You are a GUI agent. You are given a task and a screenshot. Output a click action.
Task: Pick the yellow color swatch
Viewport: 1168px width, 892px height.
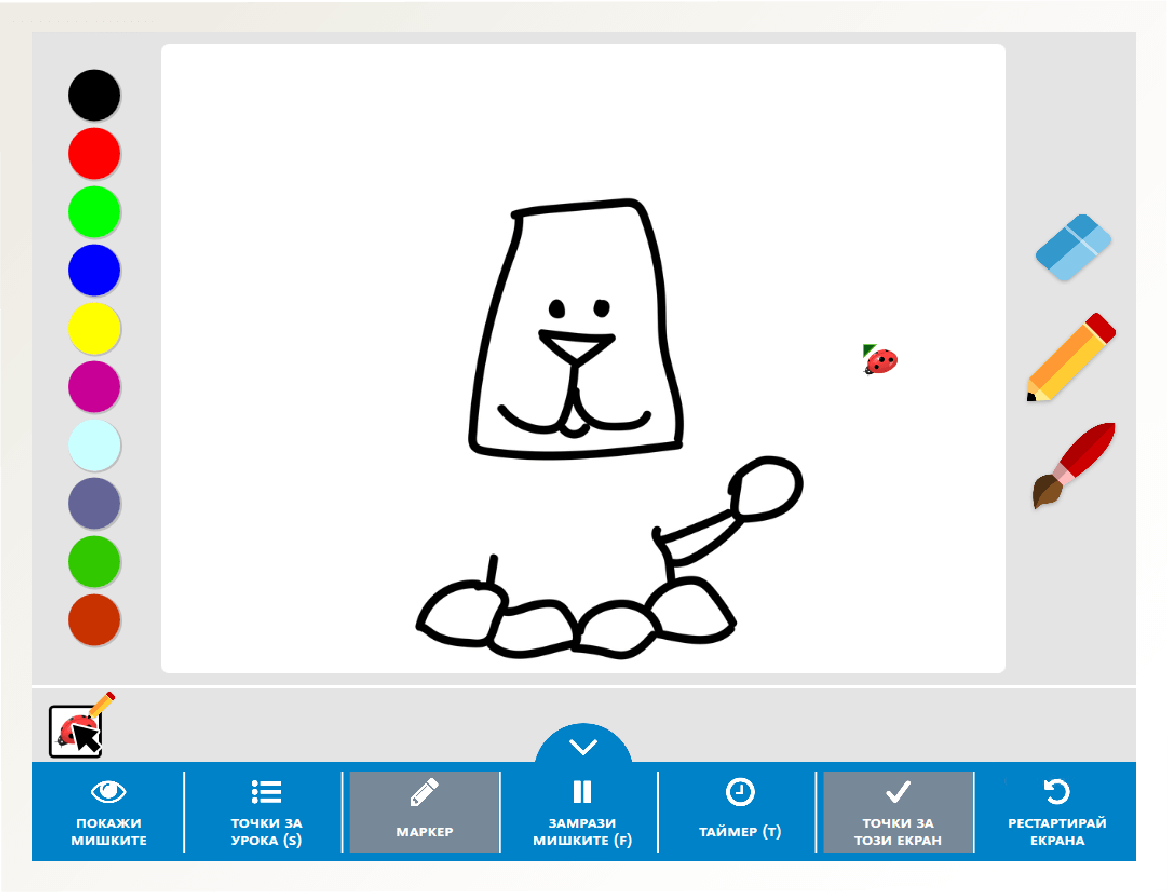click(94, 328)
